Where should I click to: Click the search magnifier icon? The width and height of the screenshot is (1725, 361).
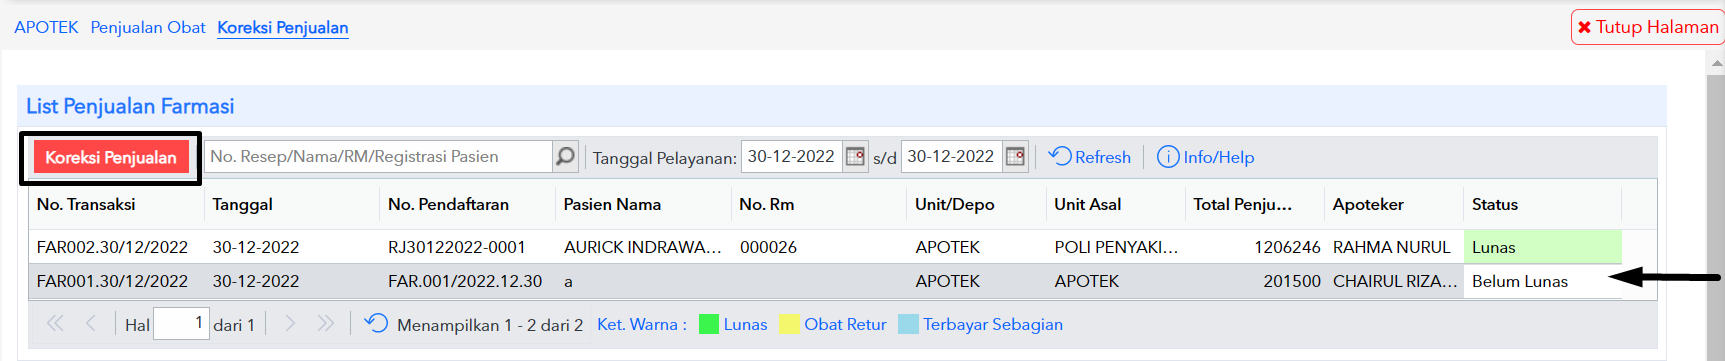point(565,156)
